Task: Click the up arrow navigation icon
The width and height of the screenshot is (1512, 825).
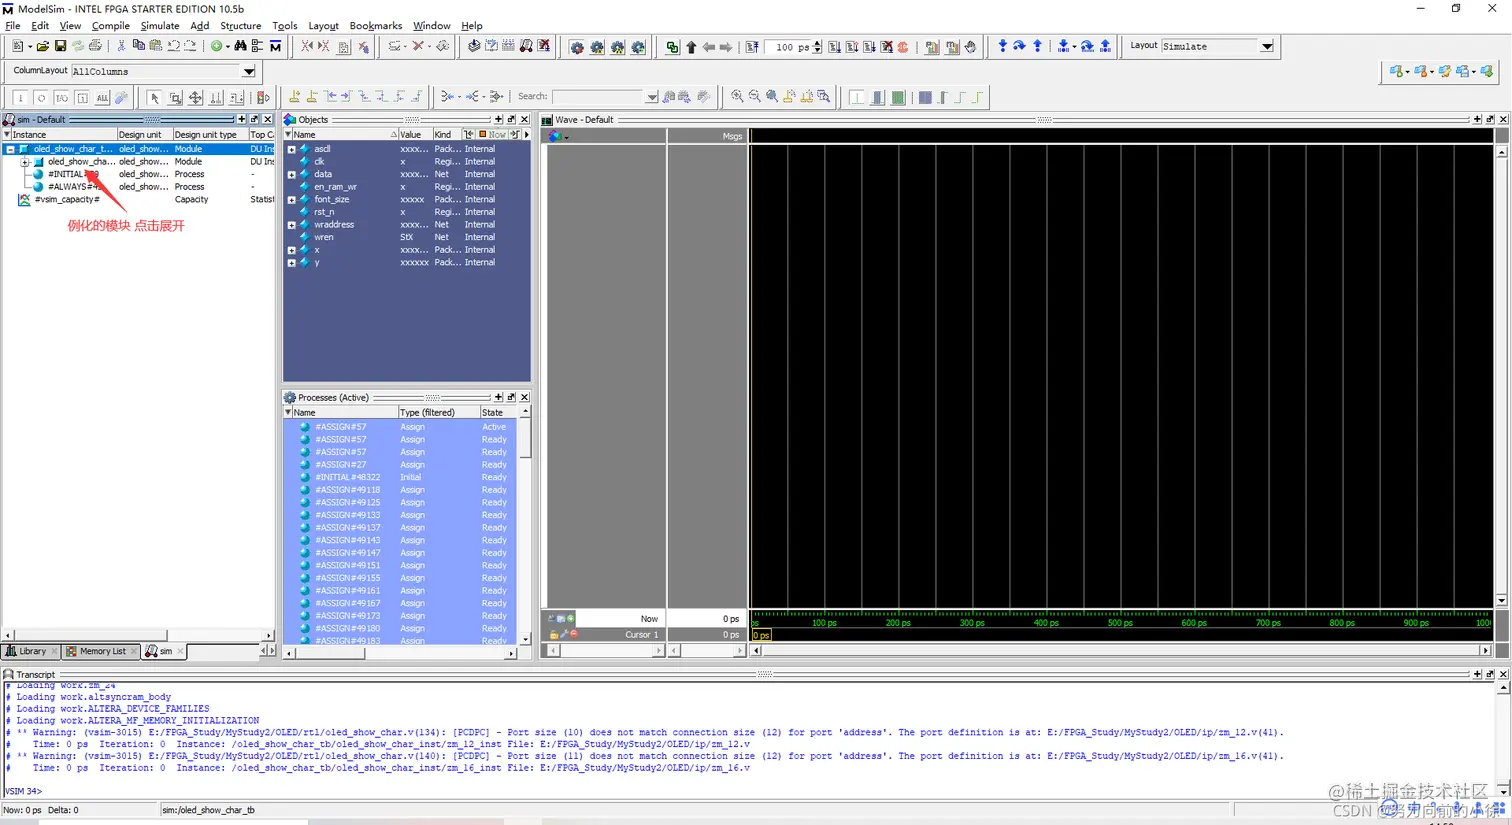Action: (691, 47)
